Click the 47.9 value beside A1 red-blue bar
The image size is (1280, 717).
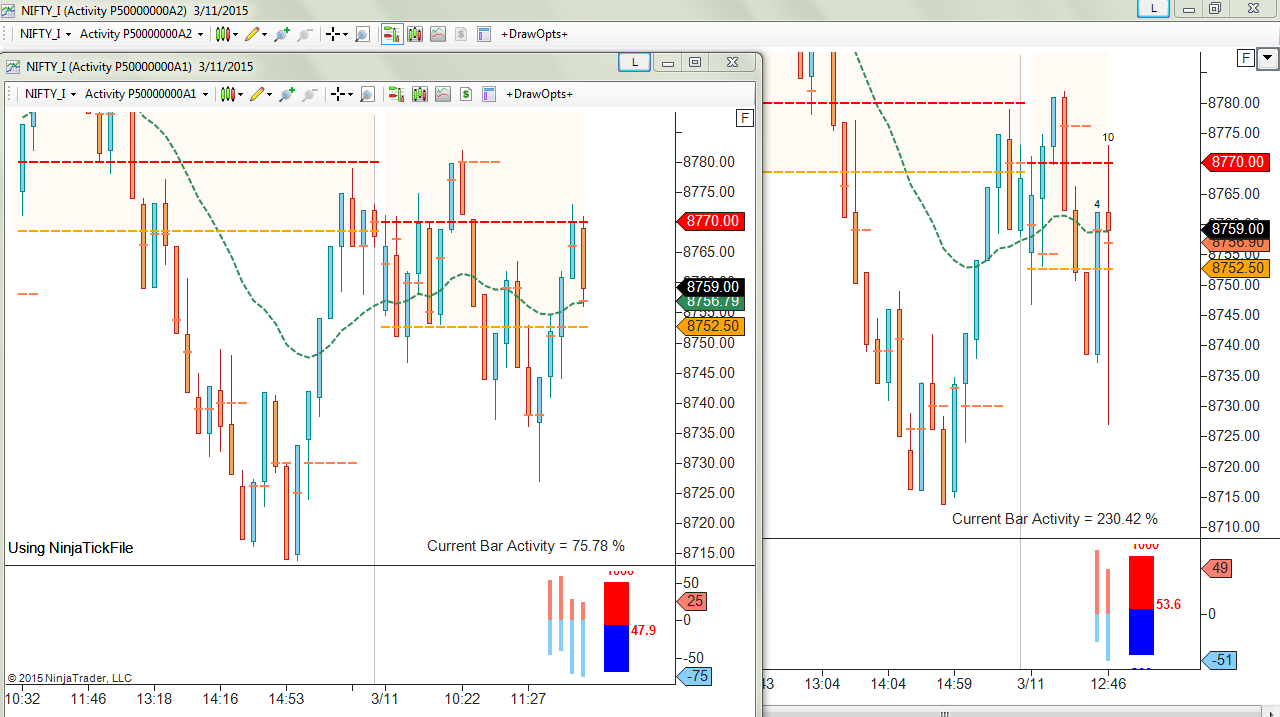(x=643, y=631)
